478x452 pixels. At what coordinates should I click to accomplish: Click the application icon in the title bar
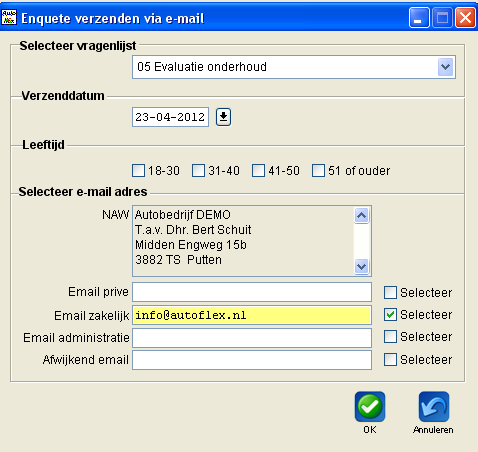point(8,17)
